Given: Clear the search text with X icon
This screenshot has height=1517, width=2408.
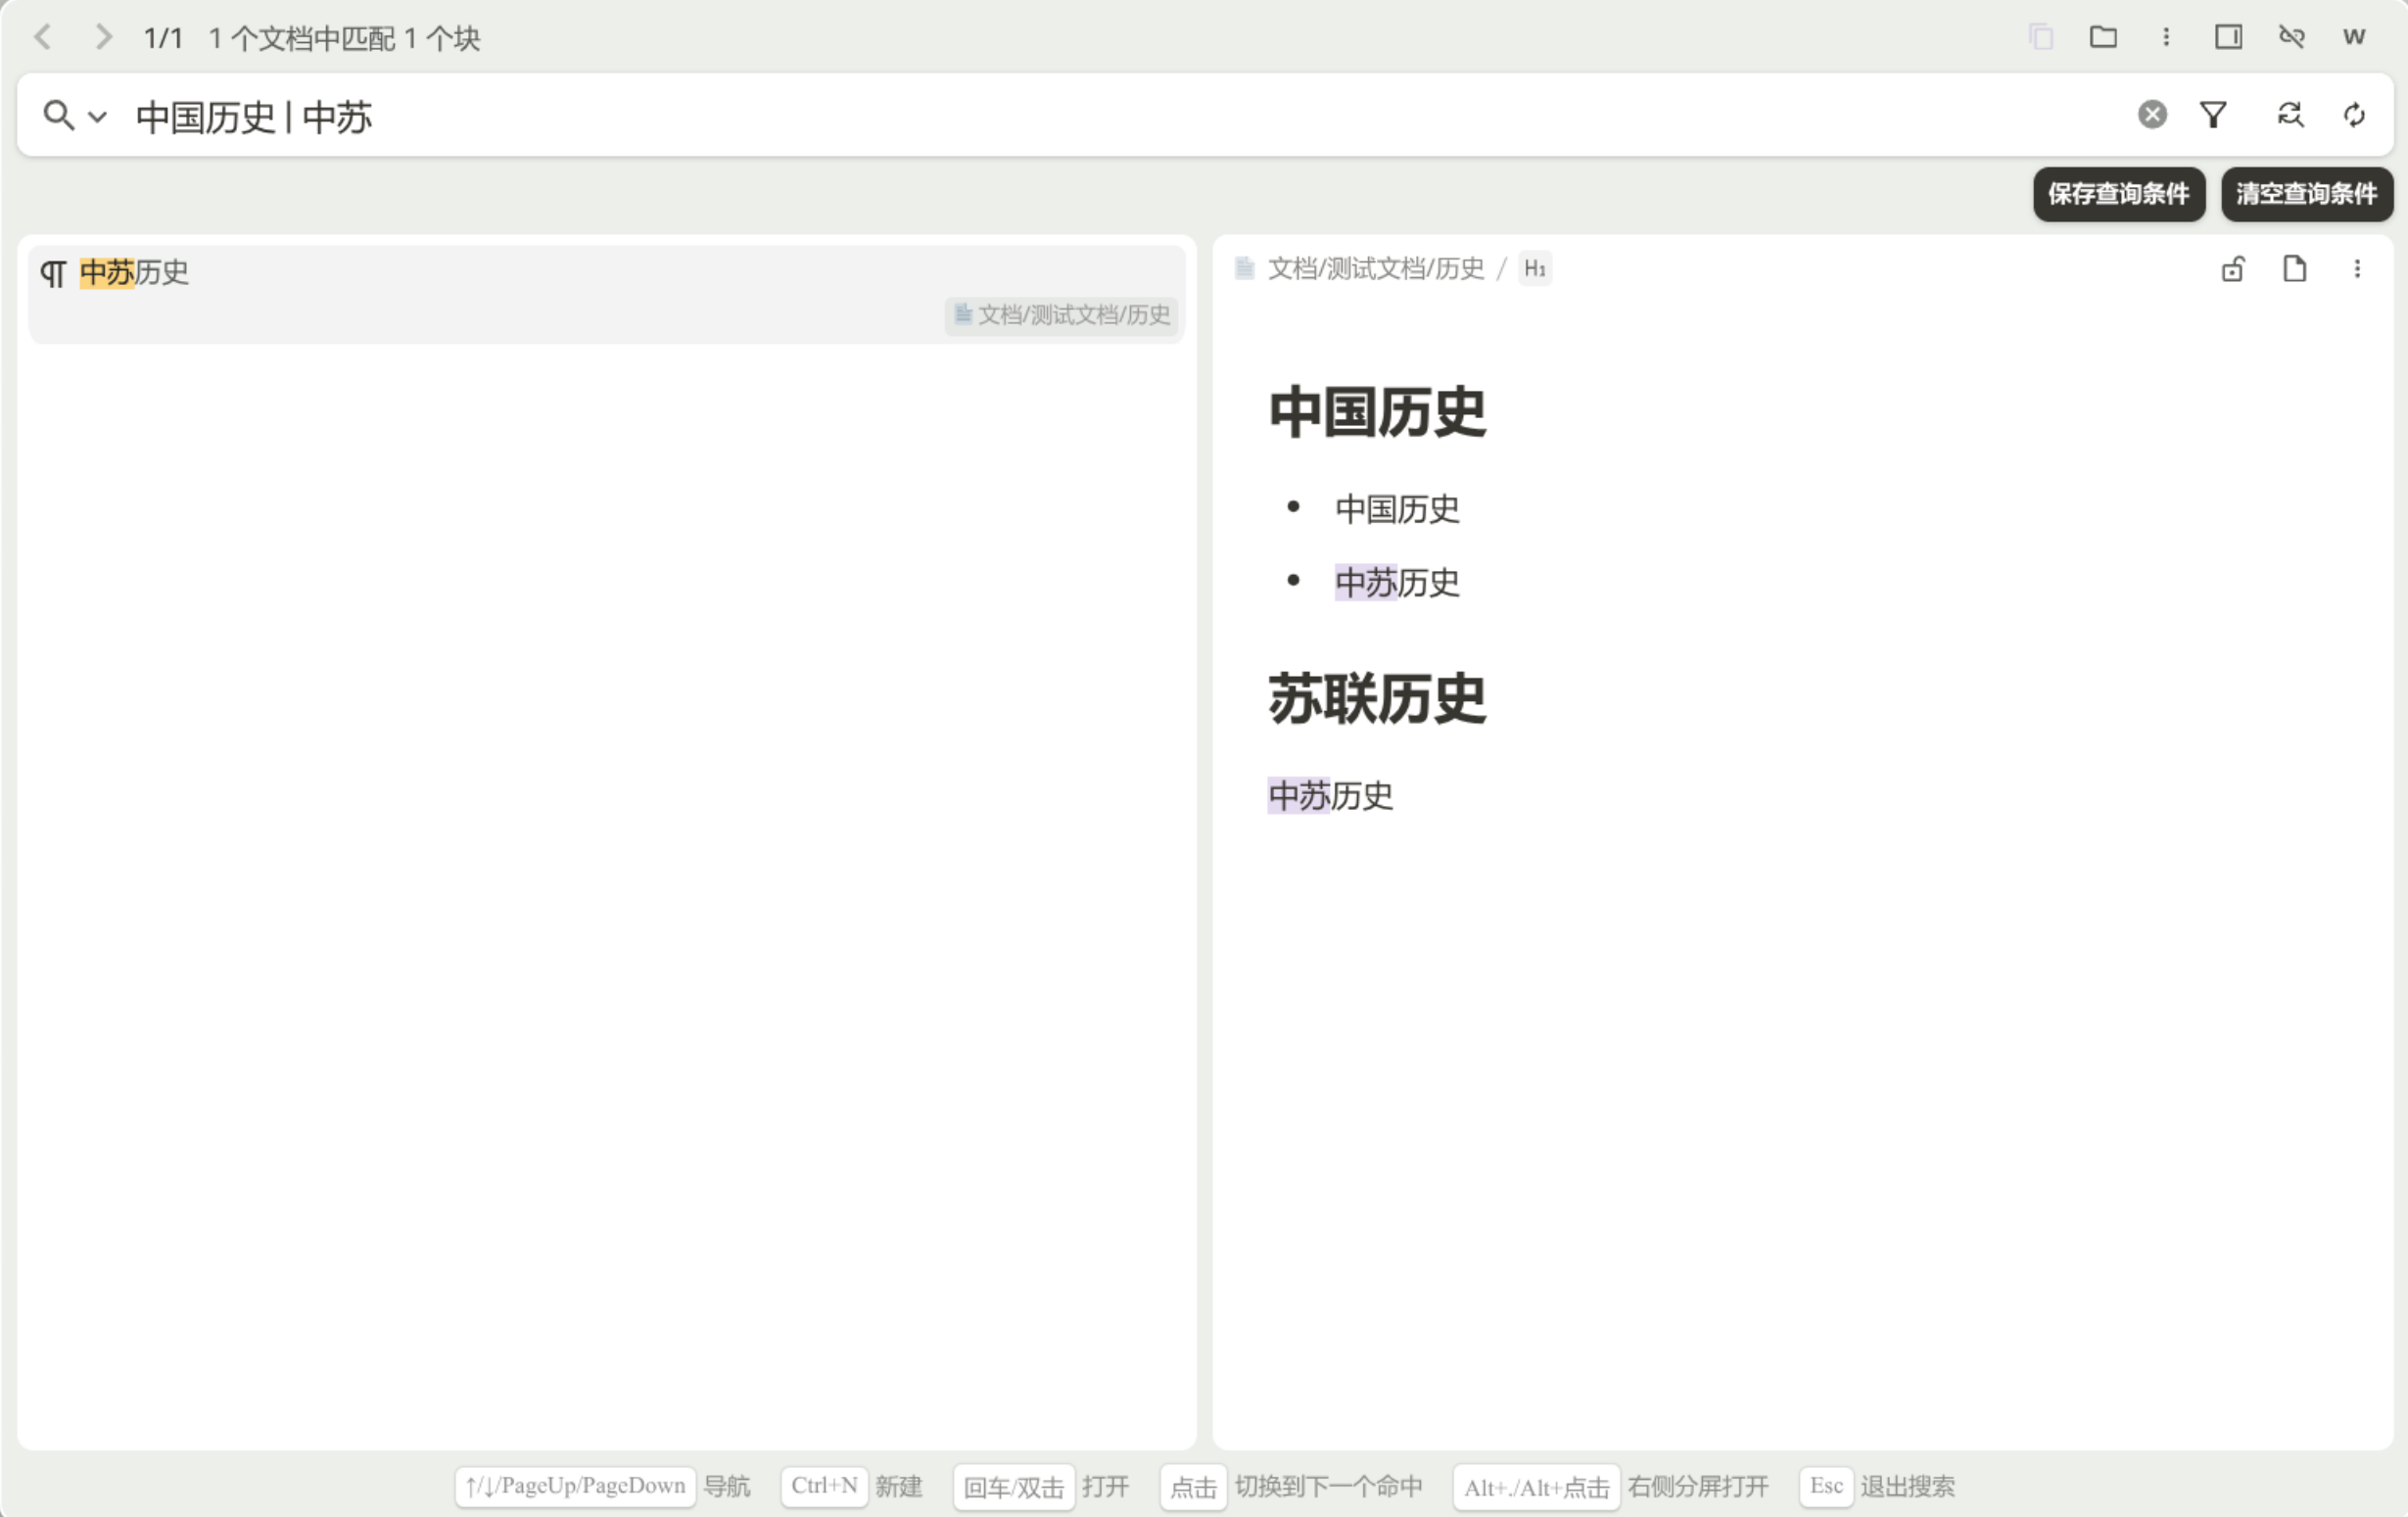Looking at the screenshot, I should (x=2152, y=115).
